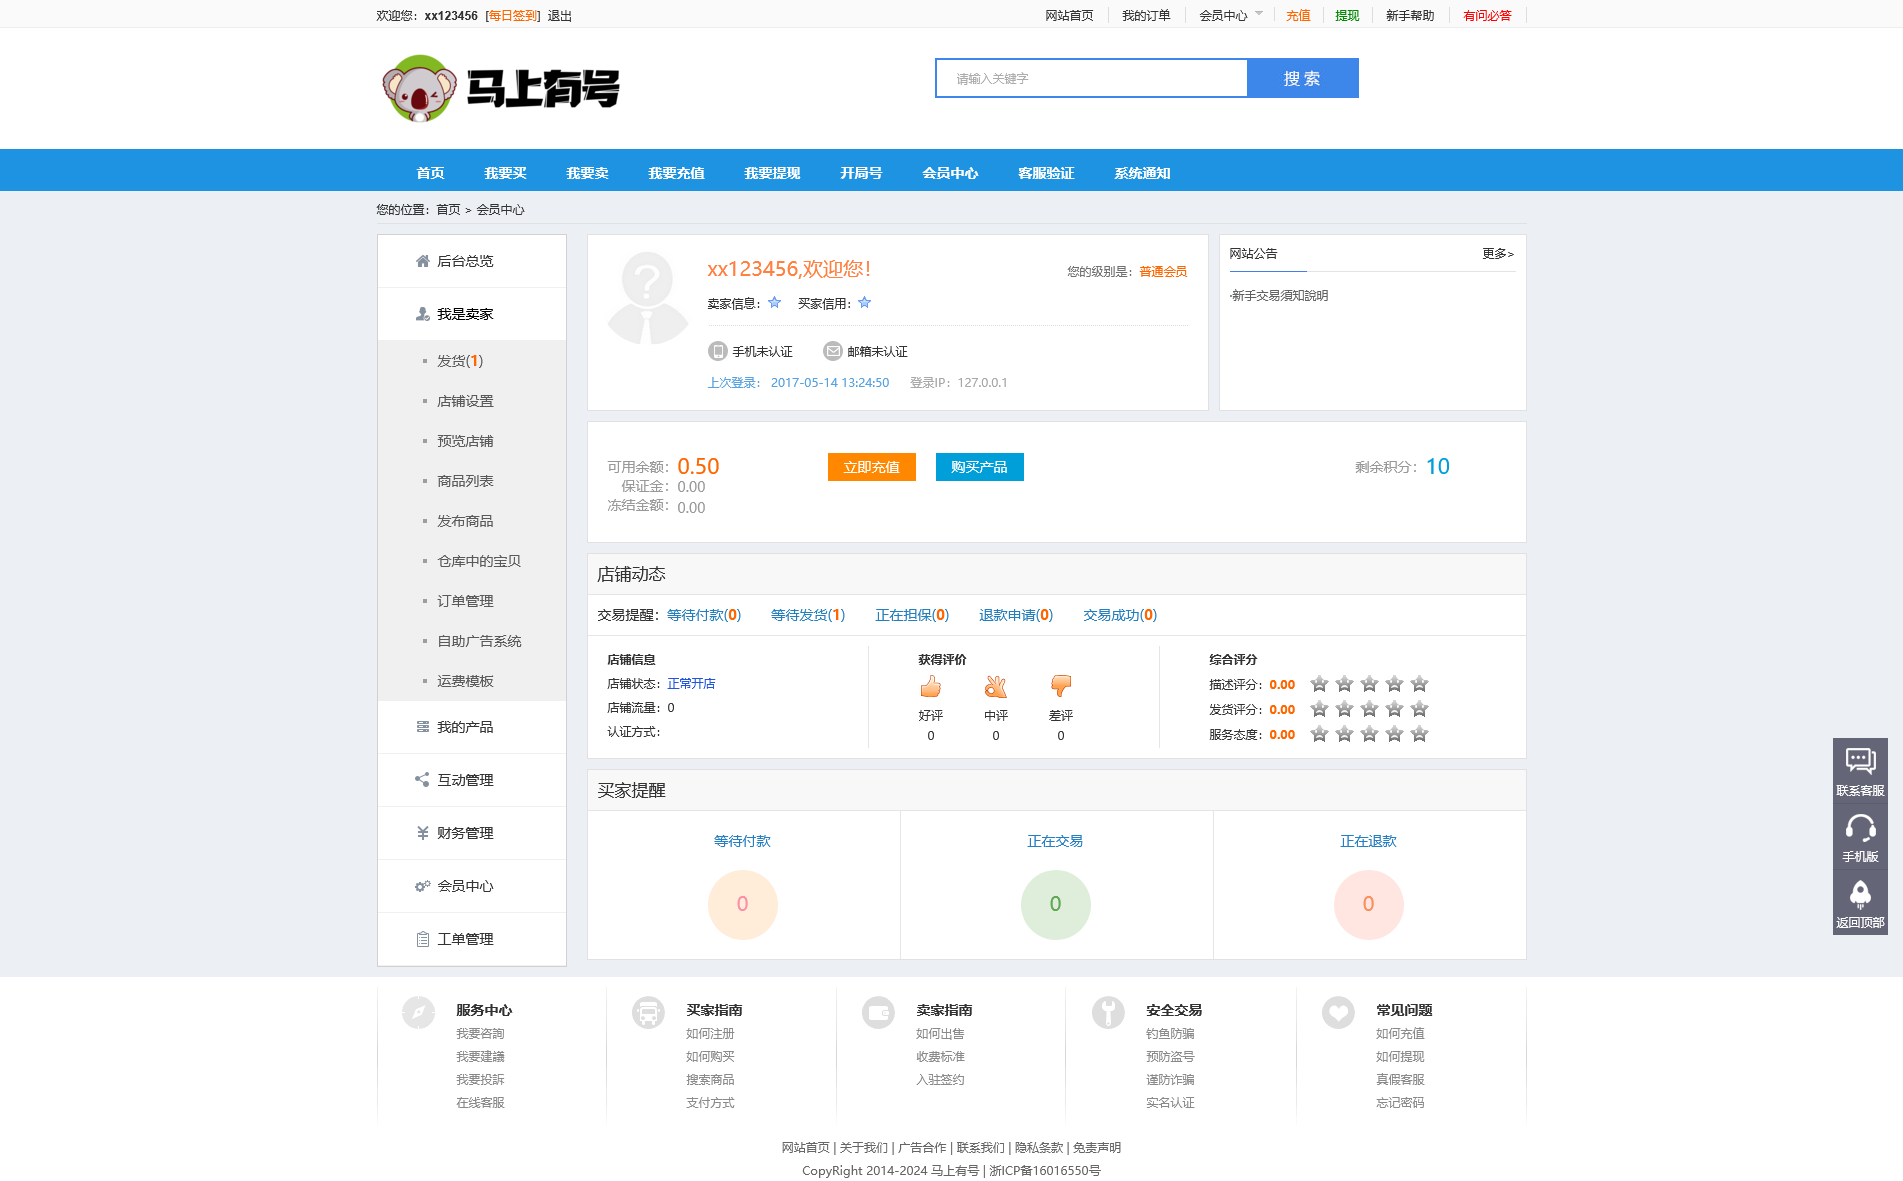
Task: Click the first star of 描述评分
Action: 1319,684
